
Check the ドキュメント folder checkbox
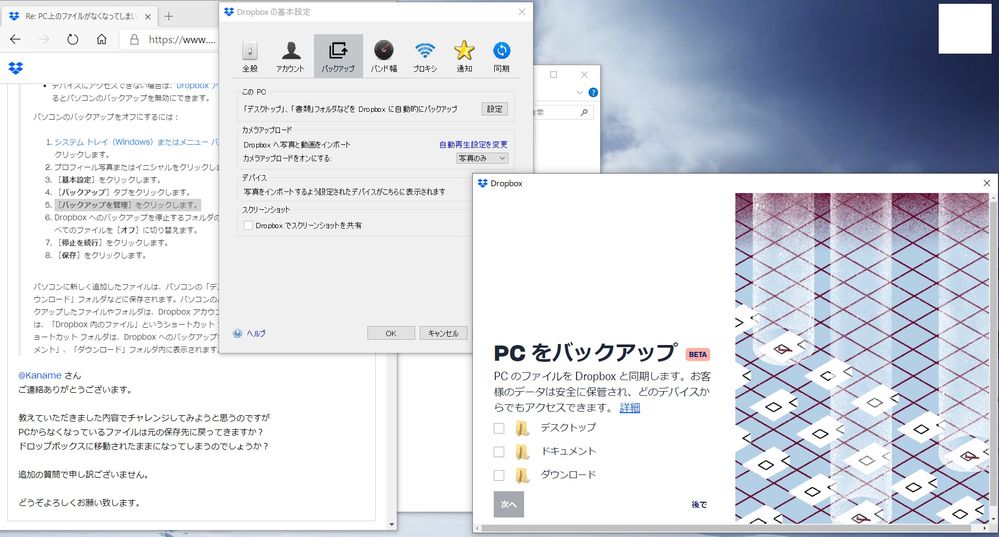click(x=499, y=451)
